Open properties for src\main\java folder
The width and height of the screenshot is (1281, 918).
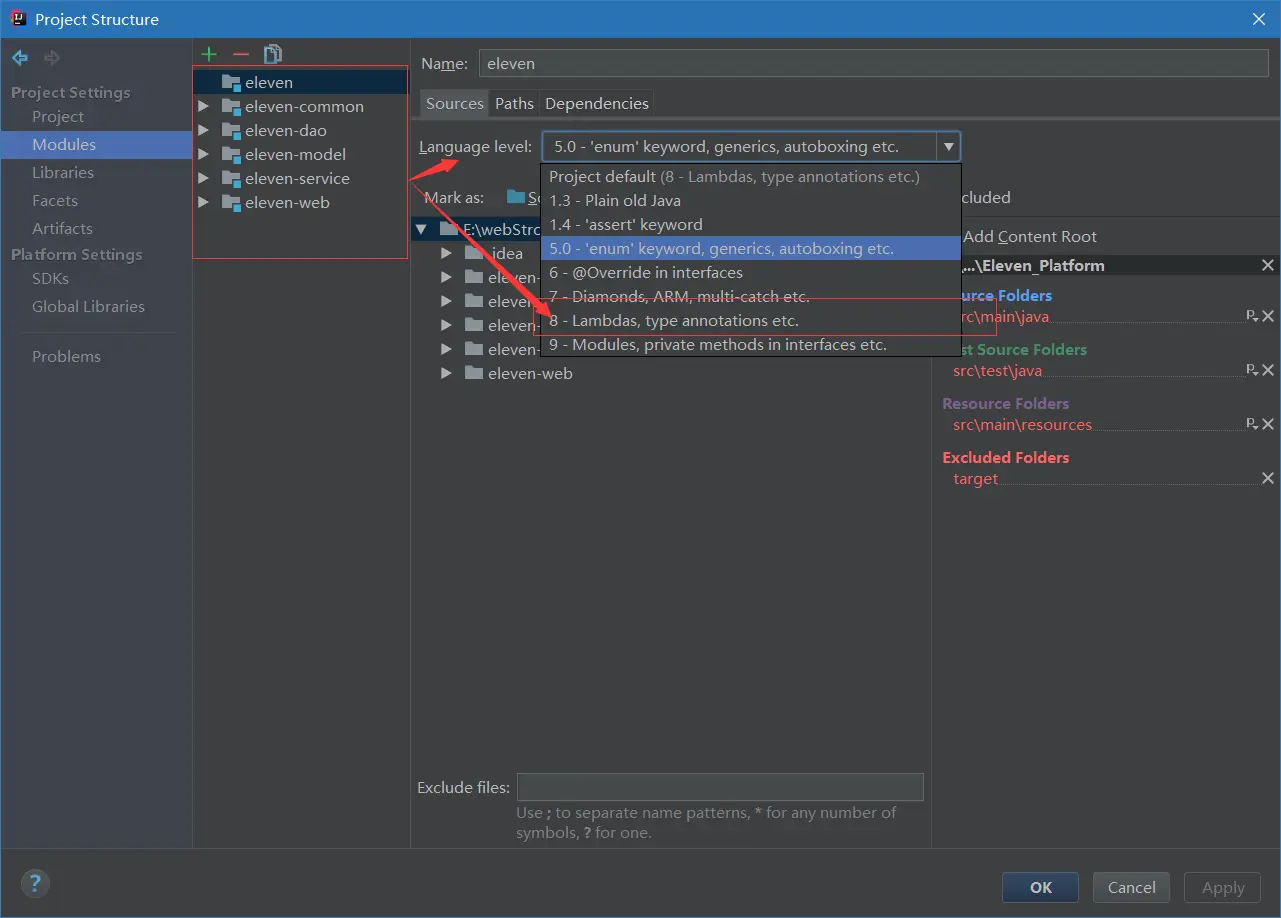(x=1251, y=316)
